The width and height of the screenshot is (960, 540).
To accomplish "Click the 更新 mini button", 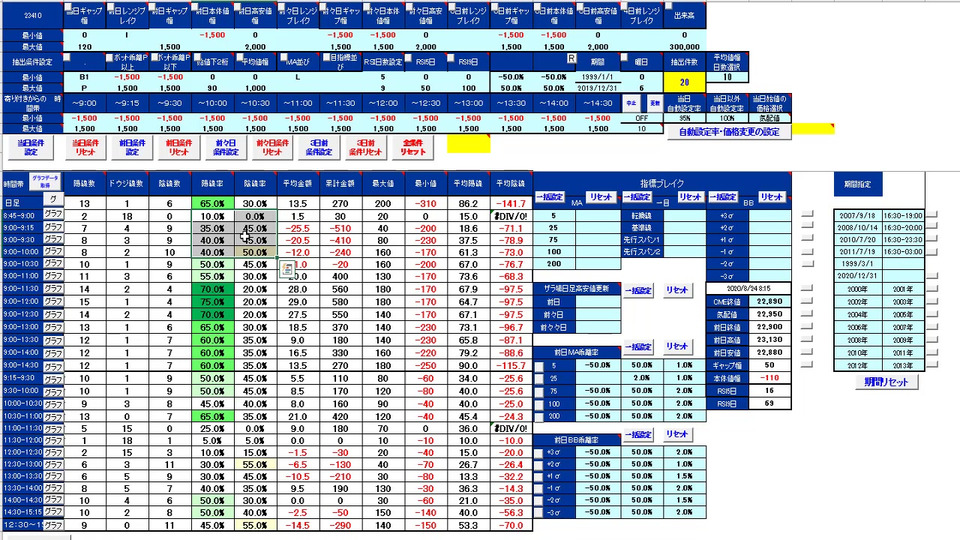I will coord(654,103).
